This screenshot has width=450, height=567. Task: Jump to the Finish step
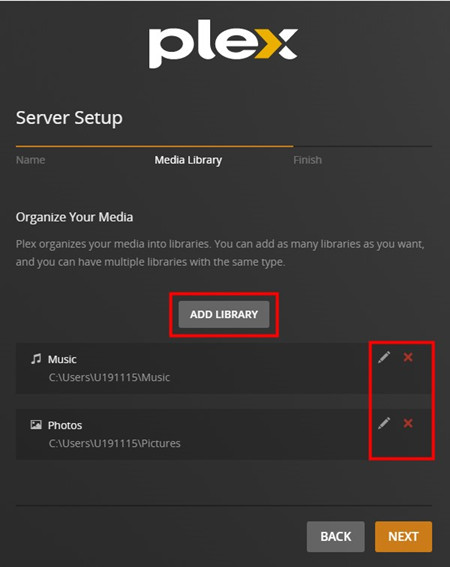(x=307, y=160)
